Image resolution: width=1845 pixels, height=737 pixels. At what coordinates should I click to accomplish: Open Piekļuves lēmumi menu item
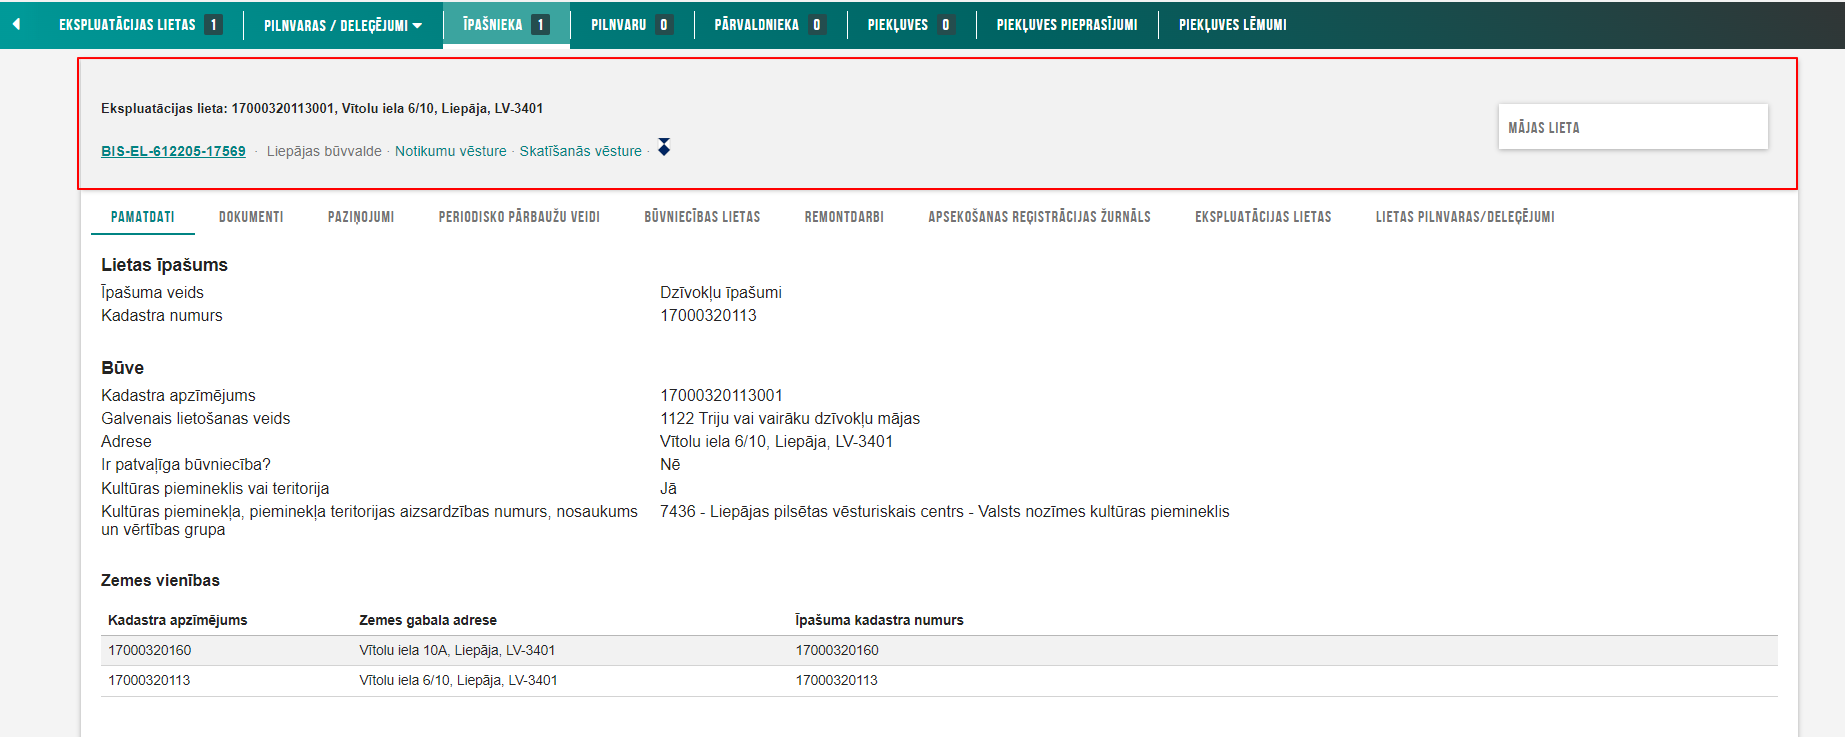pyautogui.click(x=1232, y=24)
